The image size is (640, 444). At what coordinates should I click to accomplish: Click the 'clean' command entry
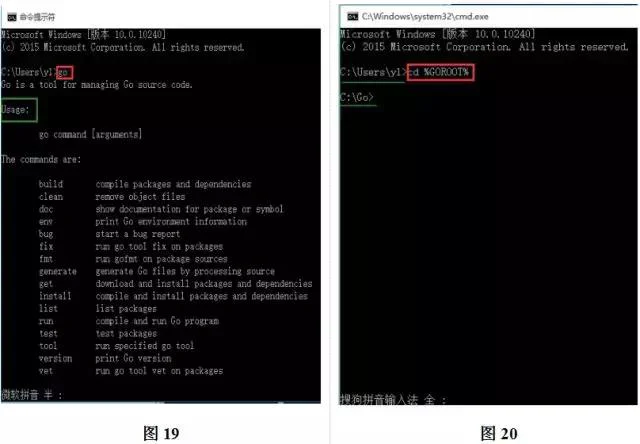[x=51, y=197]
